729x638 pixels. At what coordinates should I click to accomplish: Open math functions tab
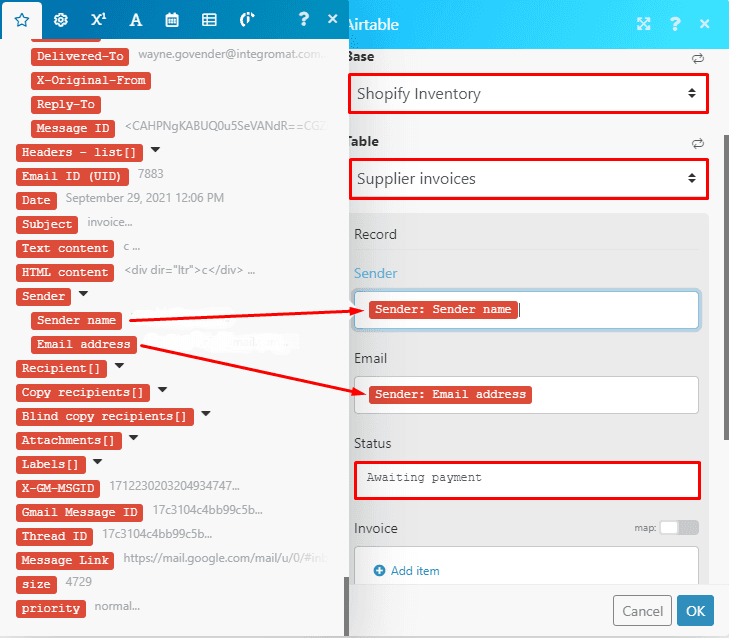coord(98,20)
